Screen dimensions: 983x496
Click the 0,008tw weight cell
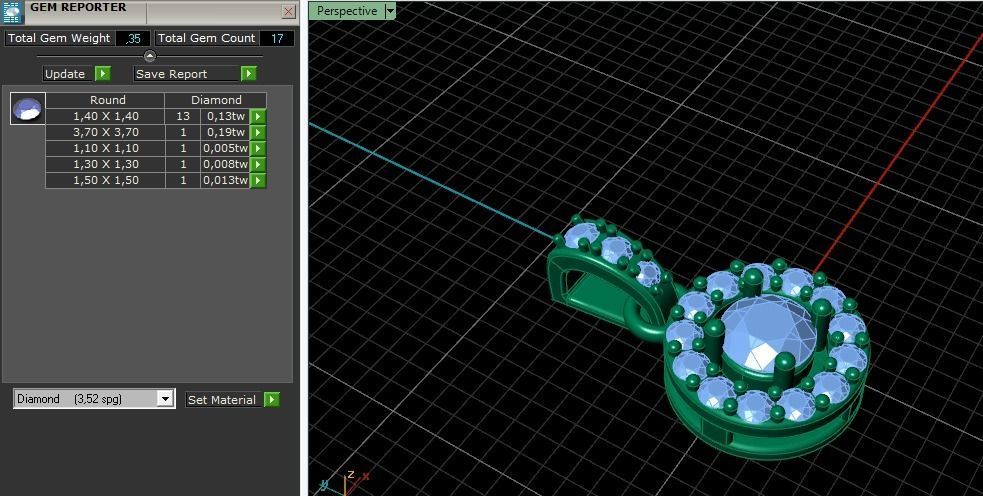[225, 164]
